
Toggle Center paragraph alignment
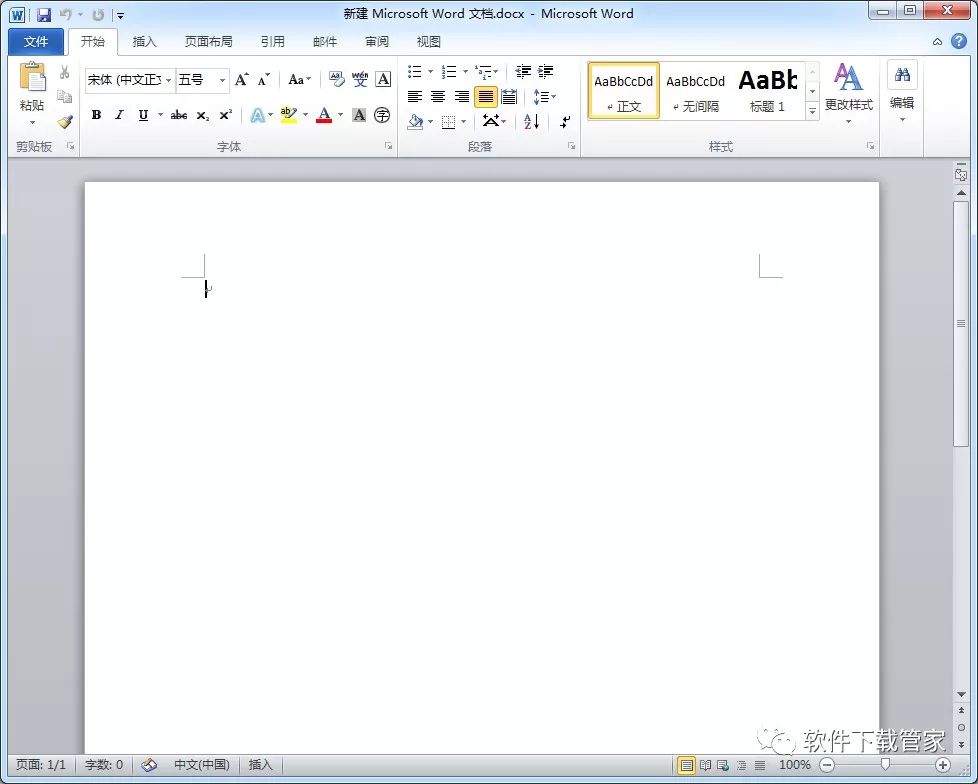click(x=438, y=97)
